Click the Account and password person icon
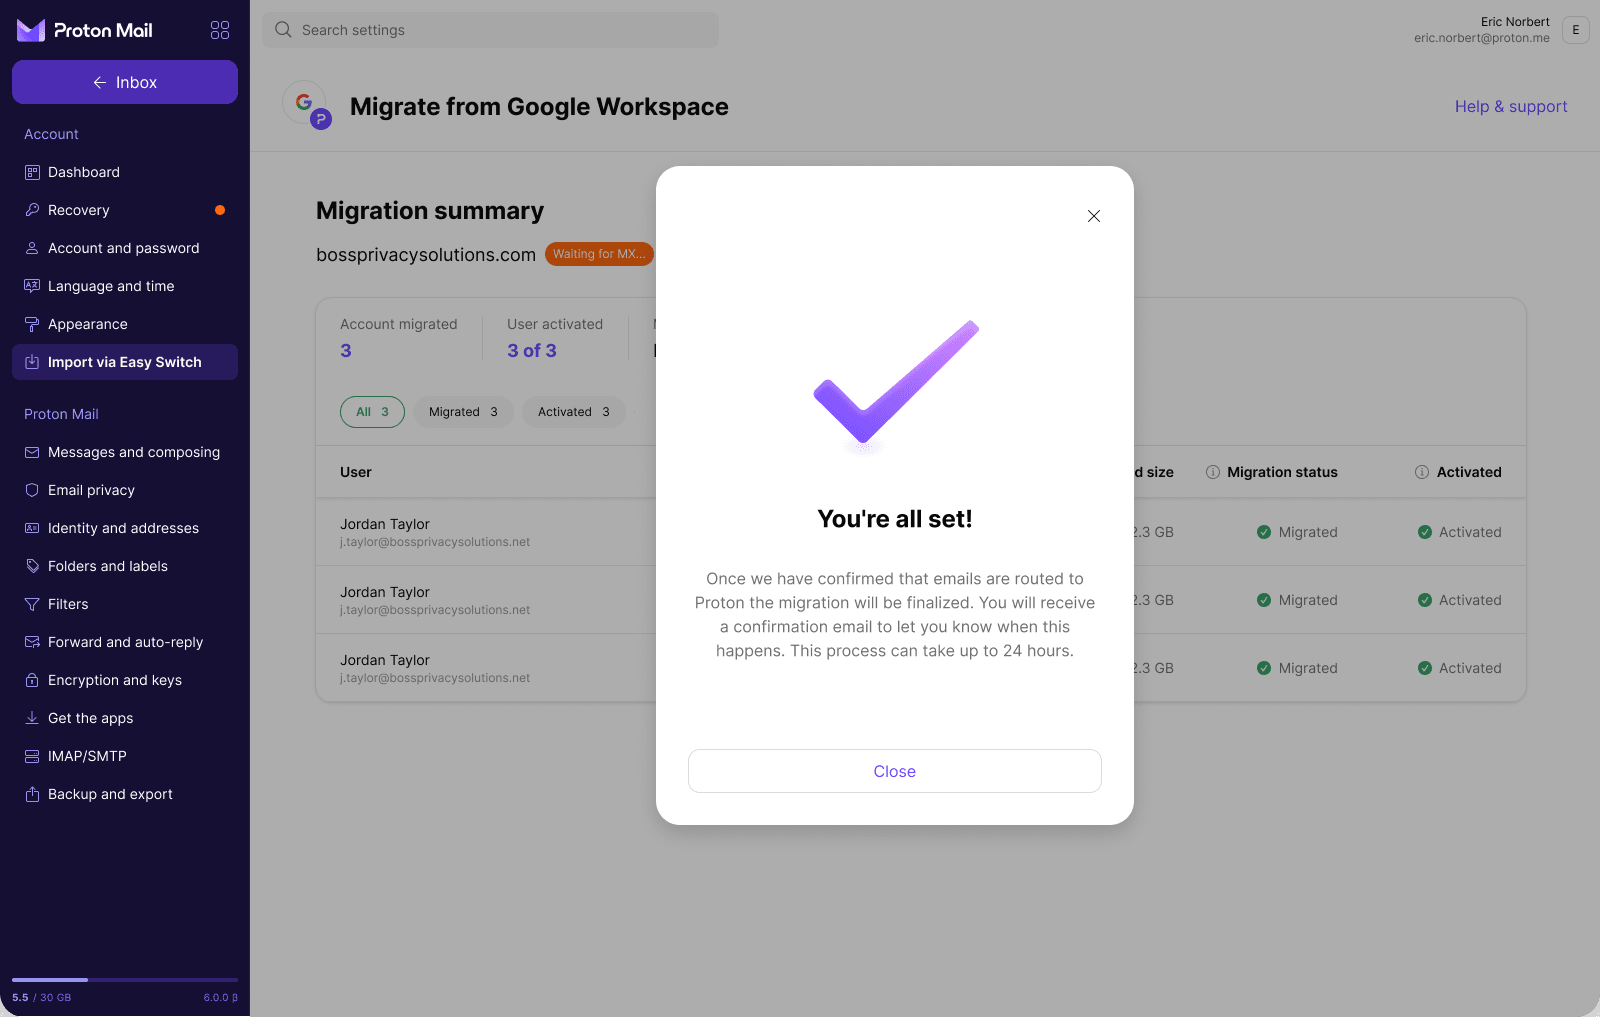 (32, 248)
